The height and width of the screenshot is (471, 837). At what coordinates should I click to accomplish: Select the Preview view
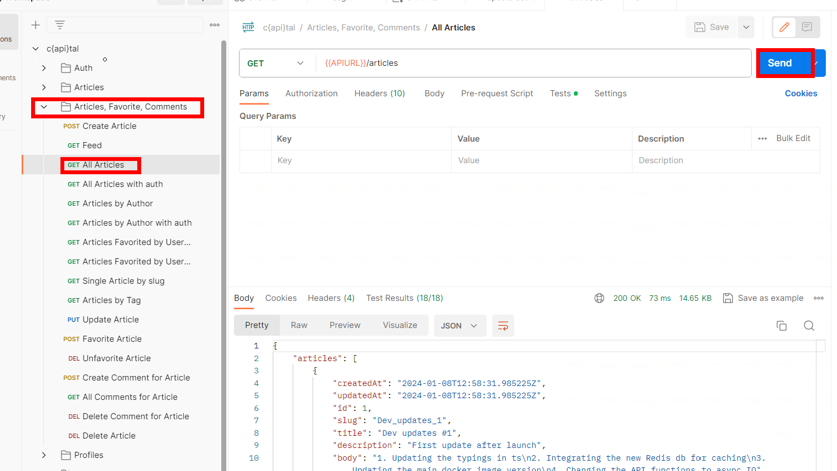pyautogui.click(x=345, y=325)
